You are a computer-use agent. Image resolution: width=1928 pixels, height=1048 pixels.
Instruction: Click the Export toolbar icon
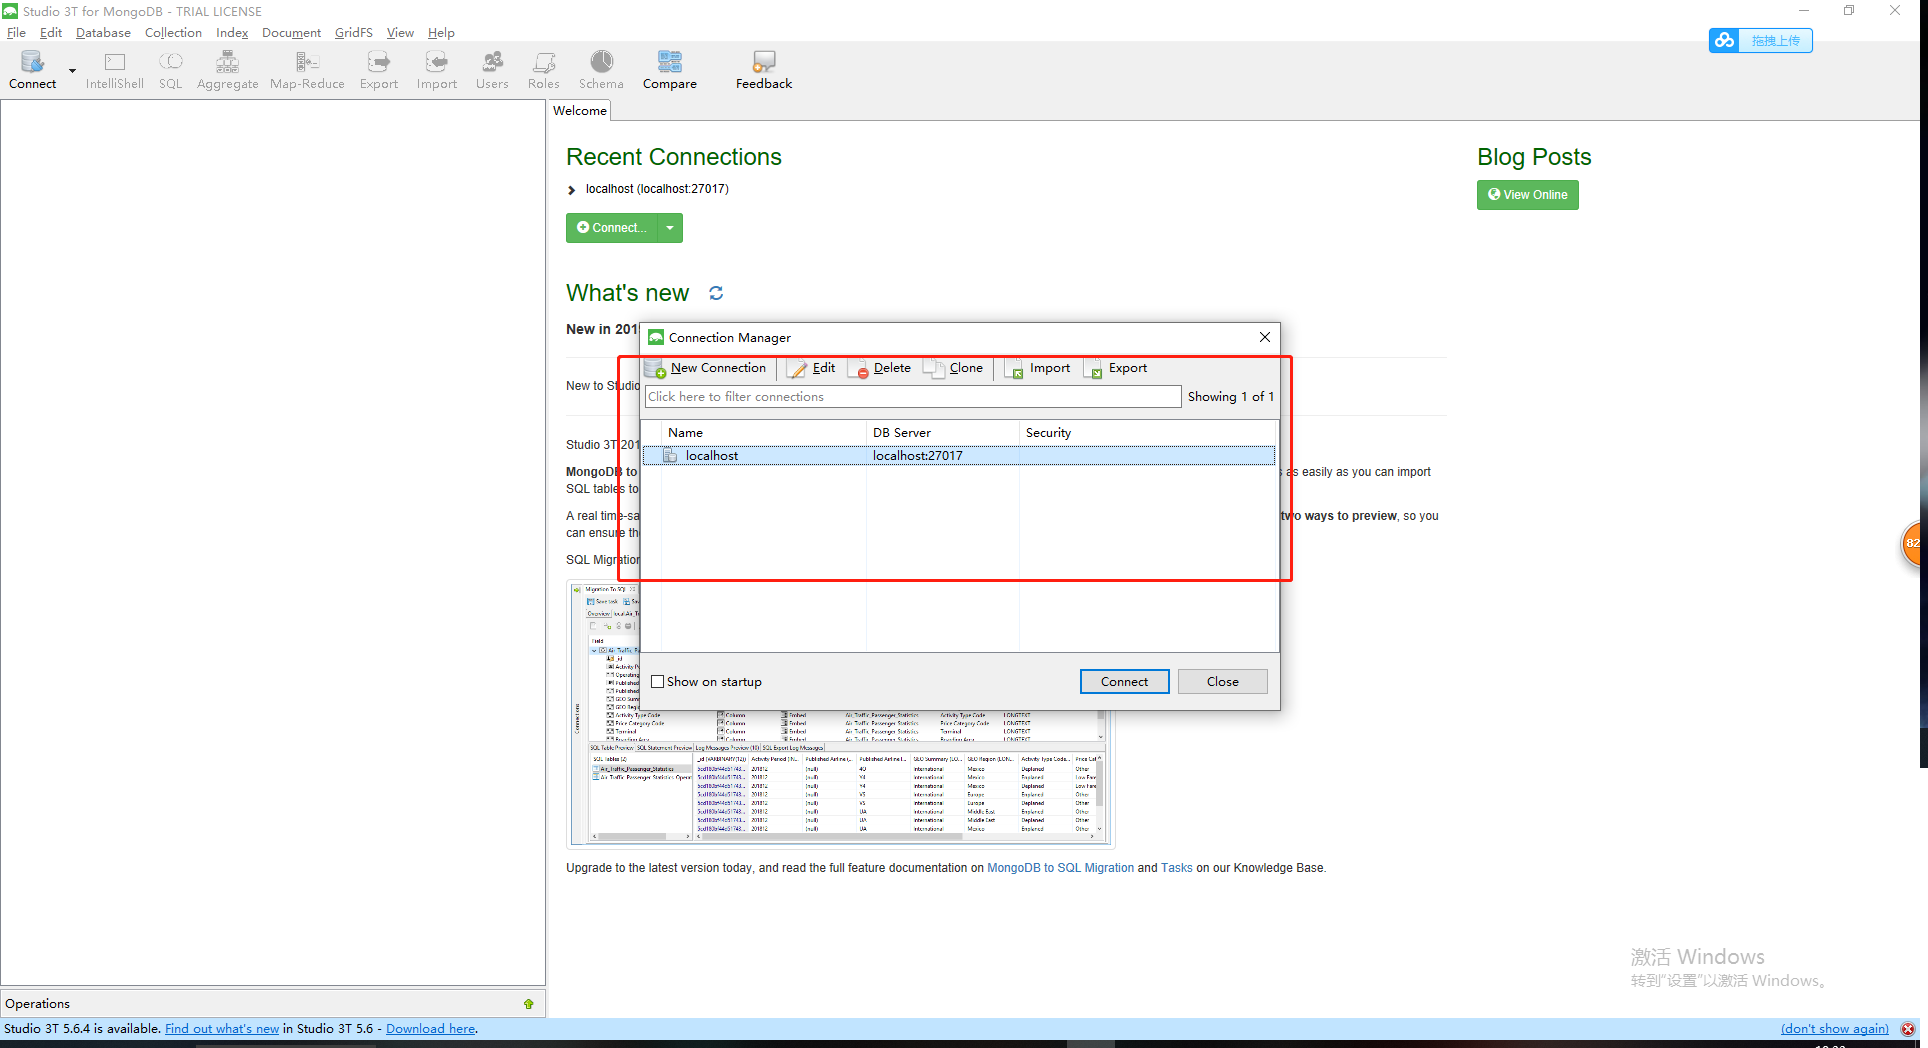tap(379, 70)
